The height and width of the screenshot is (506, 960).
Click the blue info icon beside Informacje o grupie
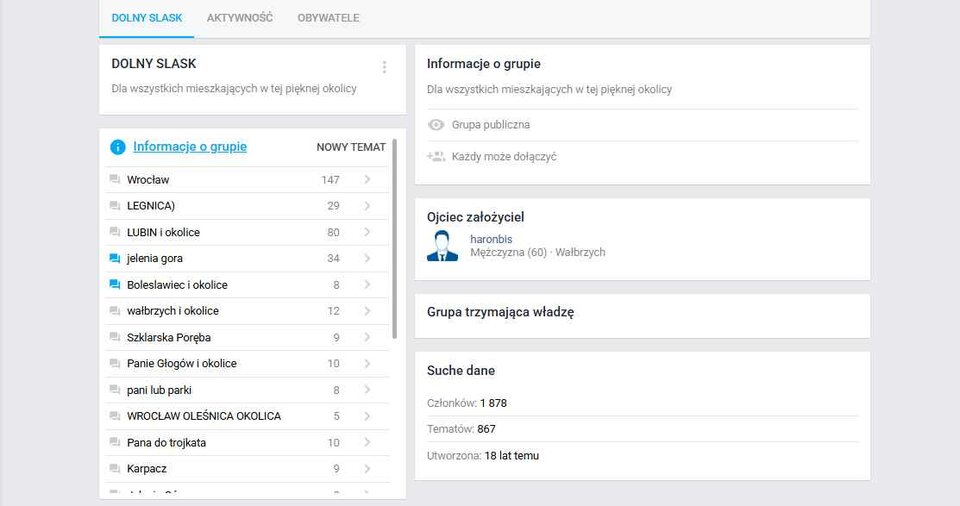tap(117, 147)
